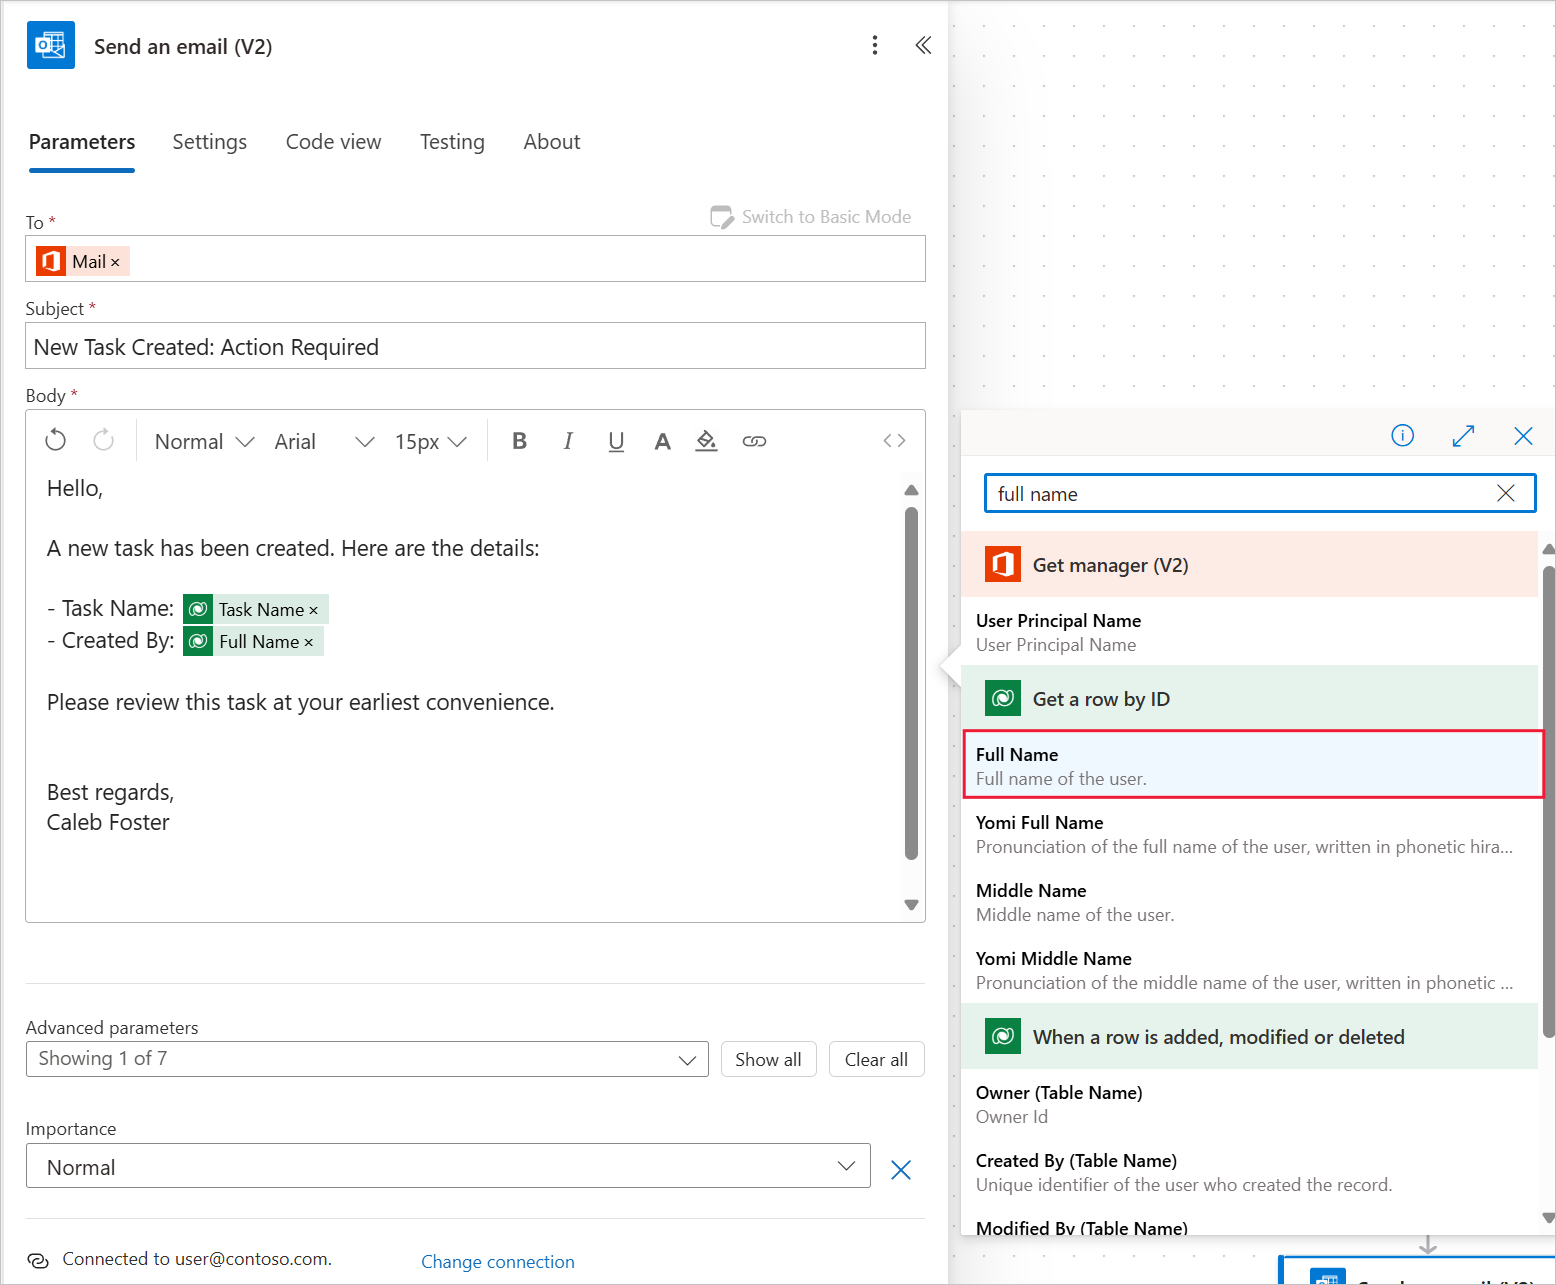Click the Subject field text
Screen dimensions: 1556x1285
tap(206, 347)
